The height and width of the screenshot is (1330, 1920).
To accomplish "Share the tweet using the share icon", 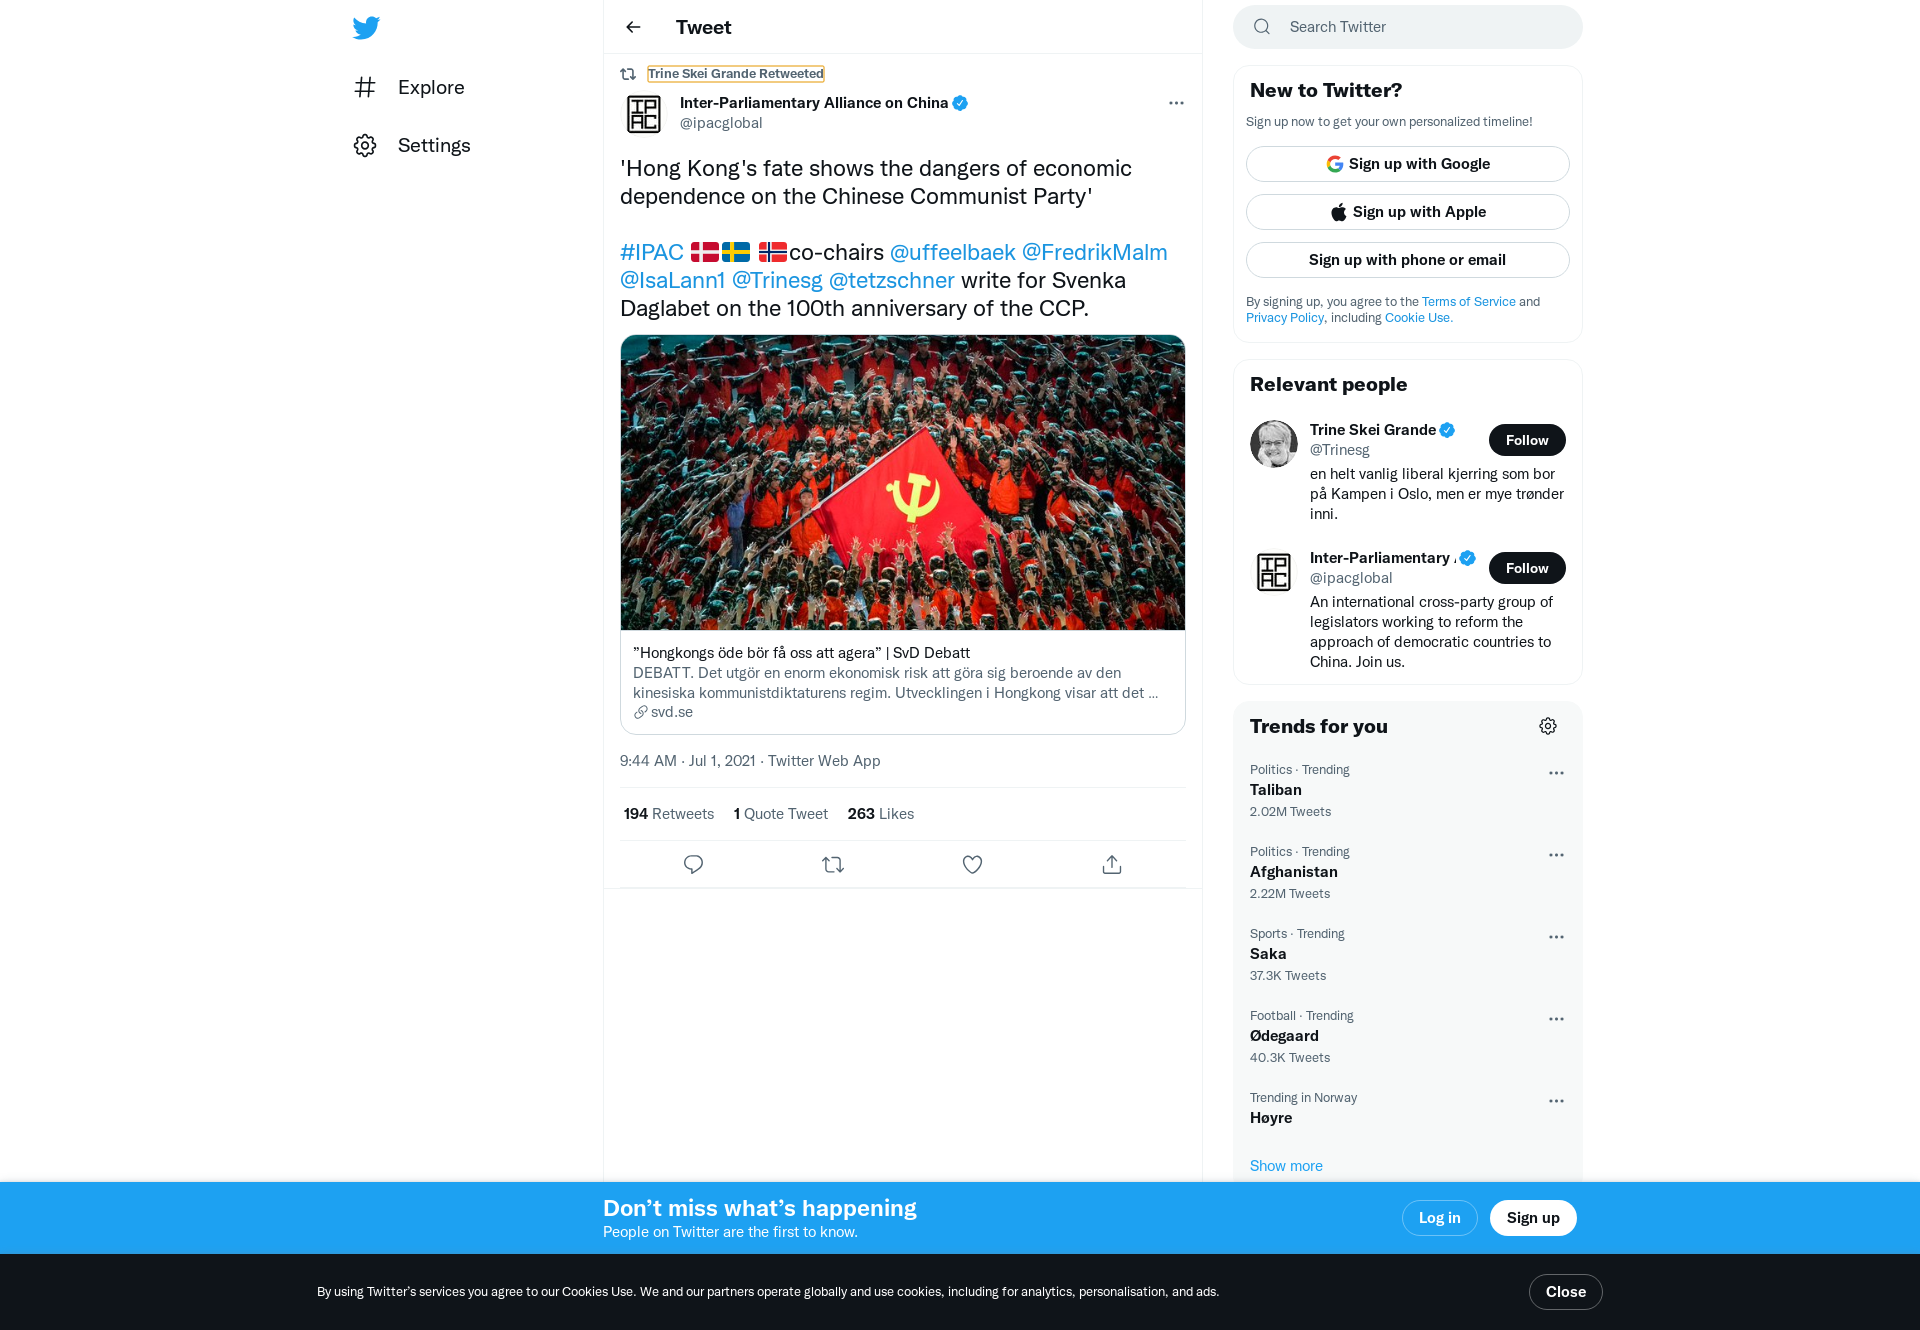I will pyautogui.click(x=1112, y=864).
